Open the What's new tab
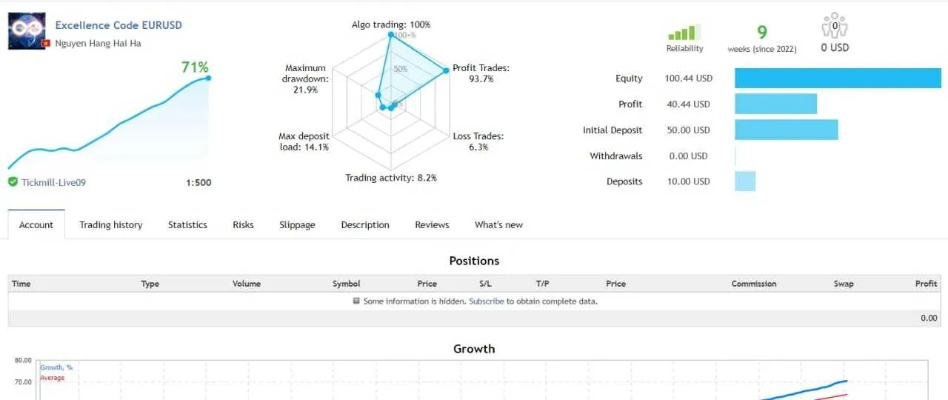 click(498, 225)
